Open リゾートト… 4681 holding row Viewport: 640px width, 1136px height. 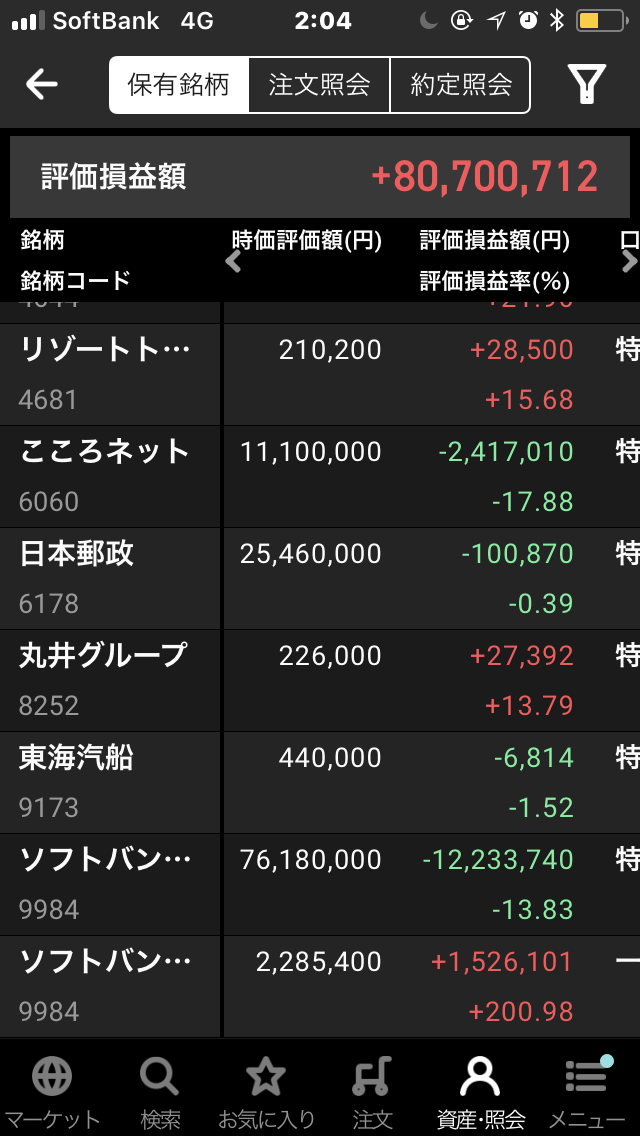(x=320, y=375)
